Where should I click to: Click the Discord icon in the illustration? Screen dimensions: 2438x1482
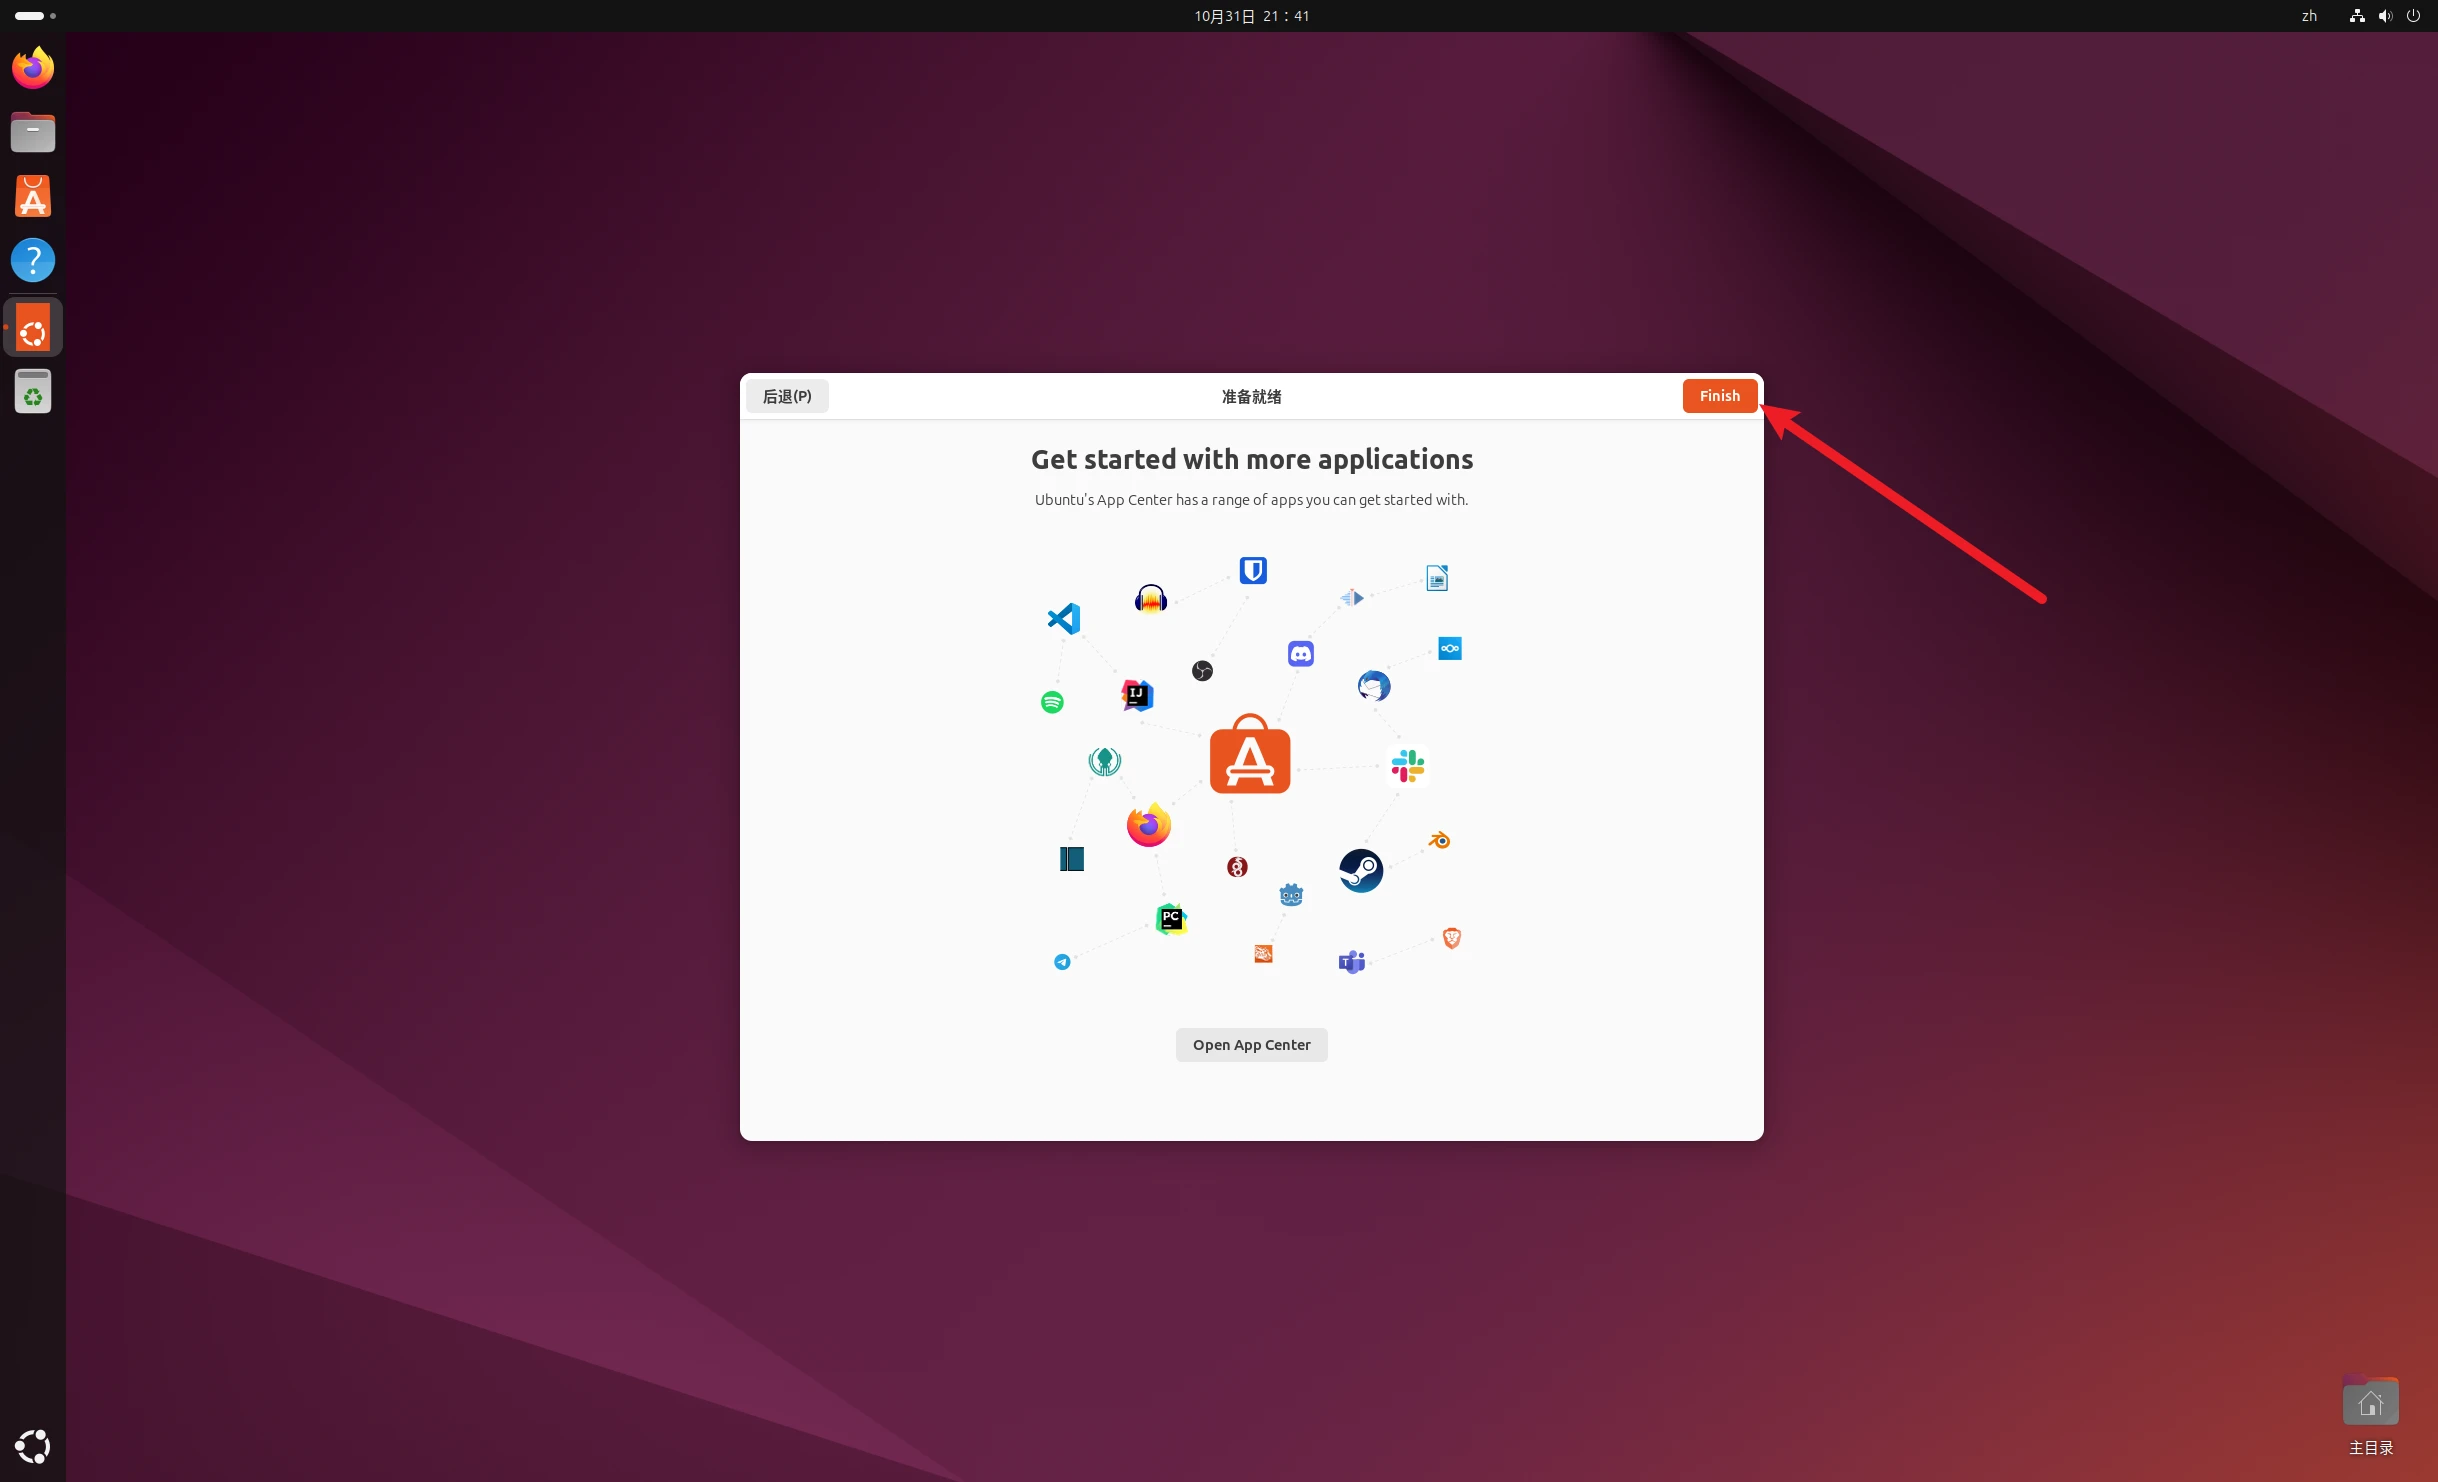click(x=1300, y=654)
